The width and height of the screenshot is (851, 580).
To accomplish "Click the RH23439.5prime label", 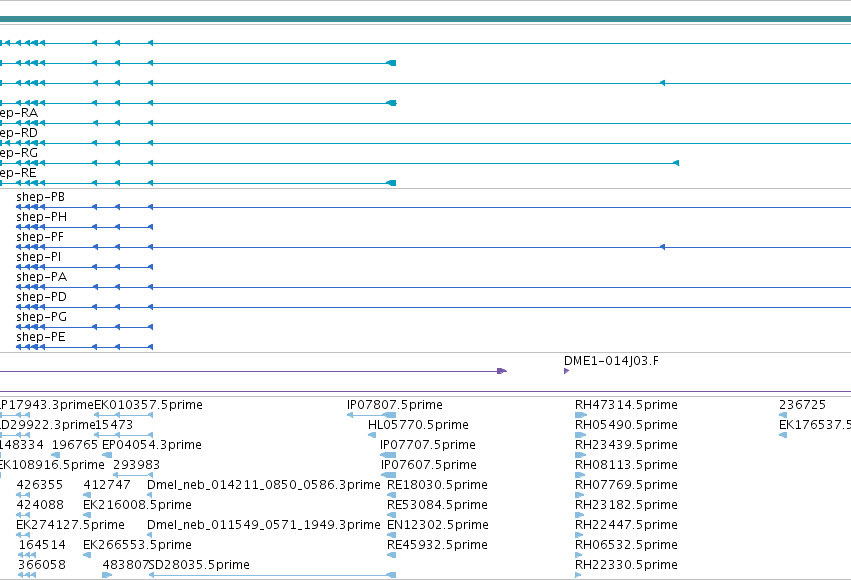I will (x=626, y=445).
